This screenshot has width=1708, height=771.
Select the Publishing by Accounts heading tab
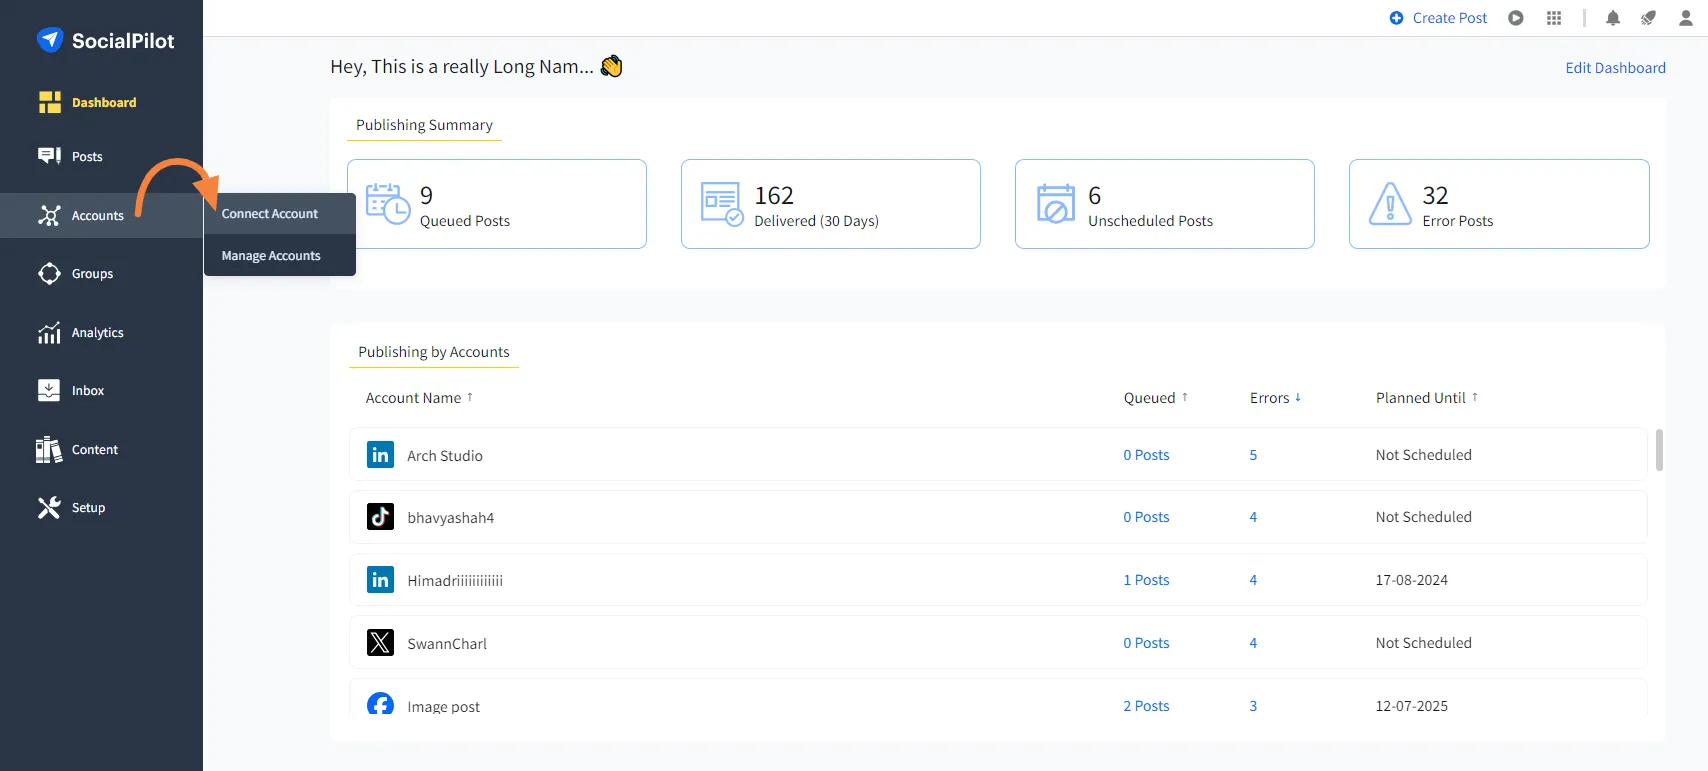(434, 352)
